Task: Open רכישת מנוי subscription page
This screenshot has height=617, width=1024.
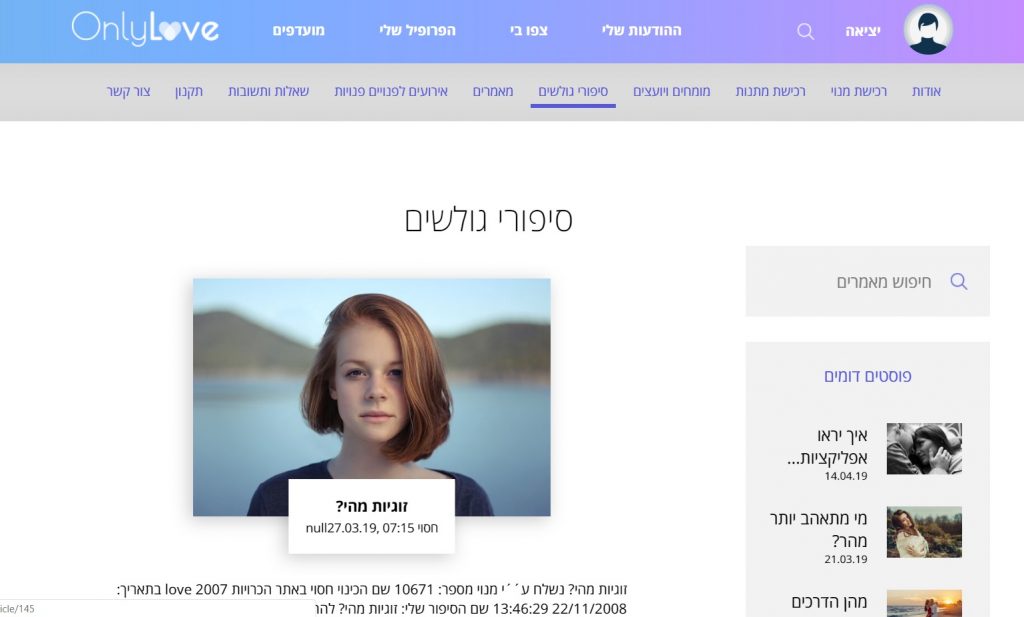Action: [x=859, y=91]
